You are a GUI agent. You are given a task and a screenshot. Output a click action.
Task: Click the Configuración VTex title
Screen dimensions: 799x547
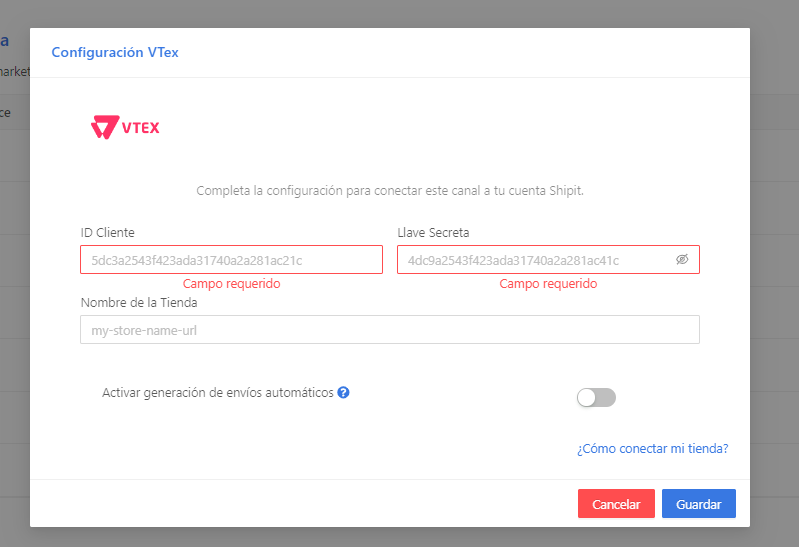115,53
